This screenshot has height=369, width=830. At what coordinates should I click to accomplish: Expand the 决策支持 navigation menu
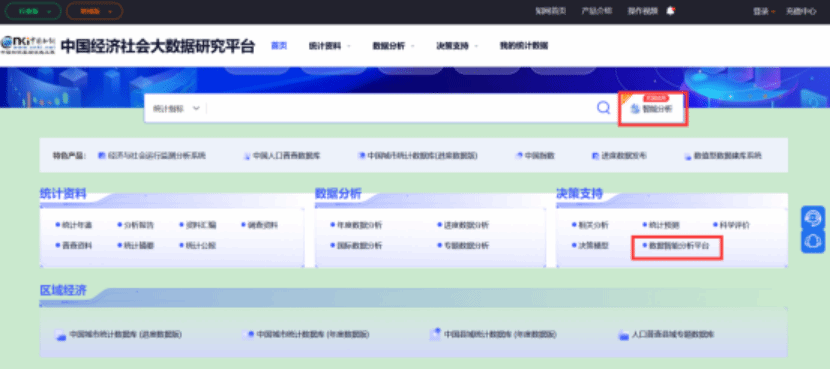coord(457,46)
